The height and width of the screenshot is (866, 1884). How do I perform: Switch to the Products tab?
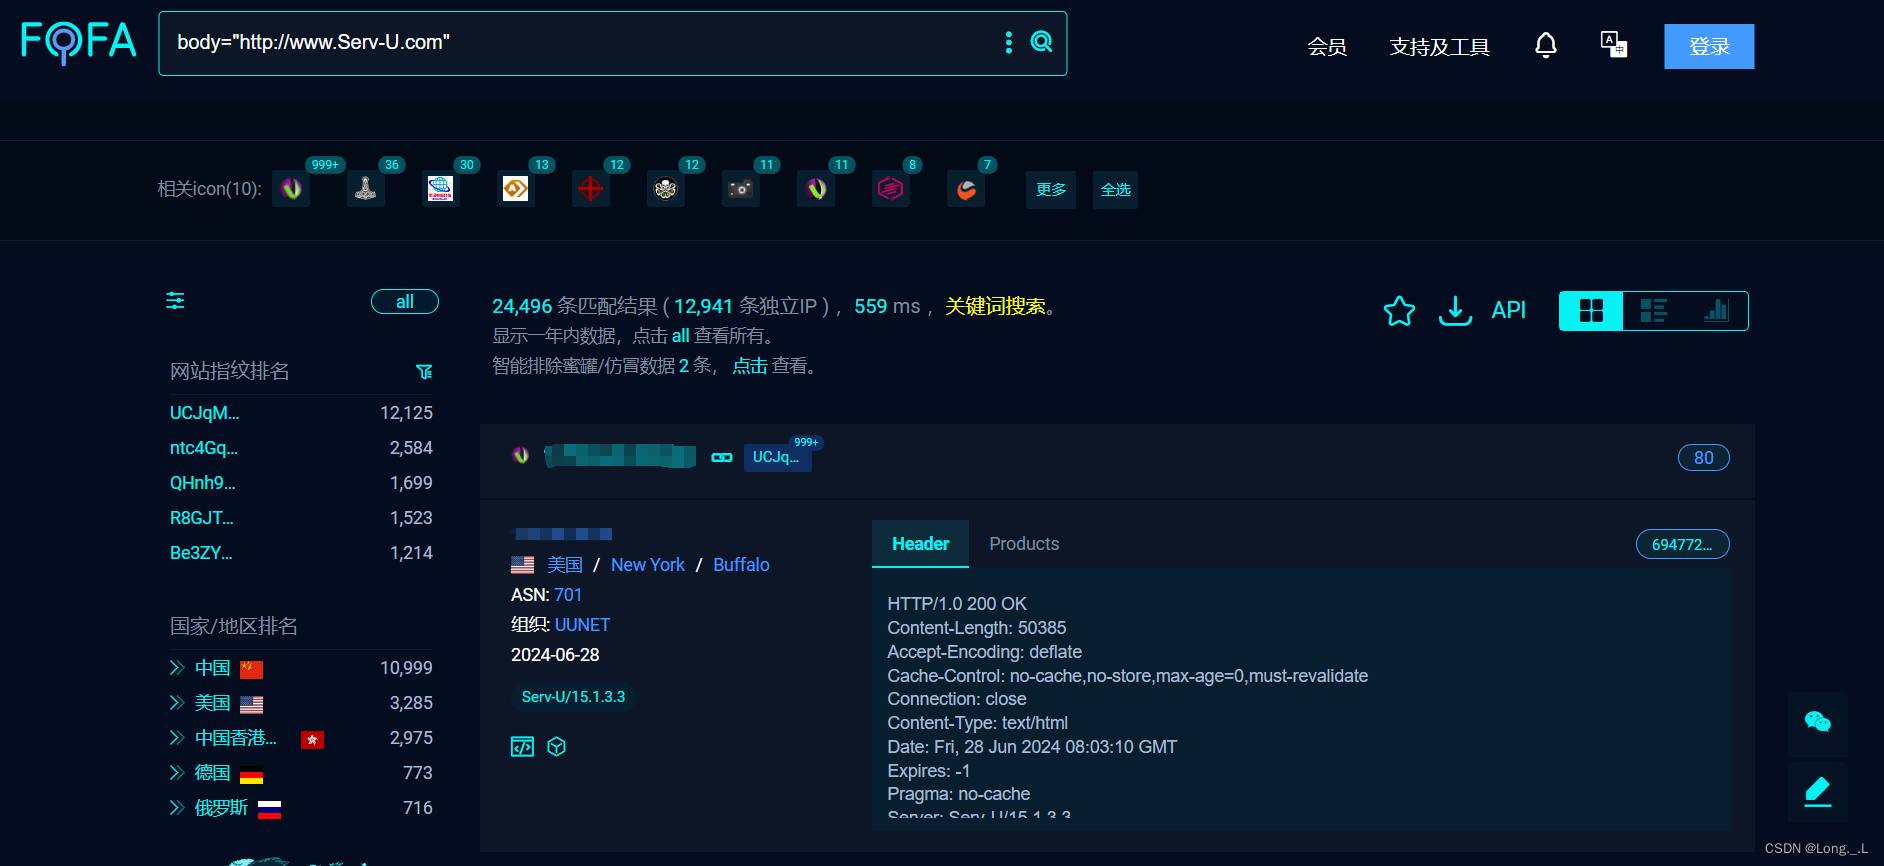click(x=1024, y=544)
